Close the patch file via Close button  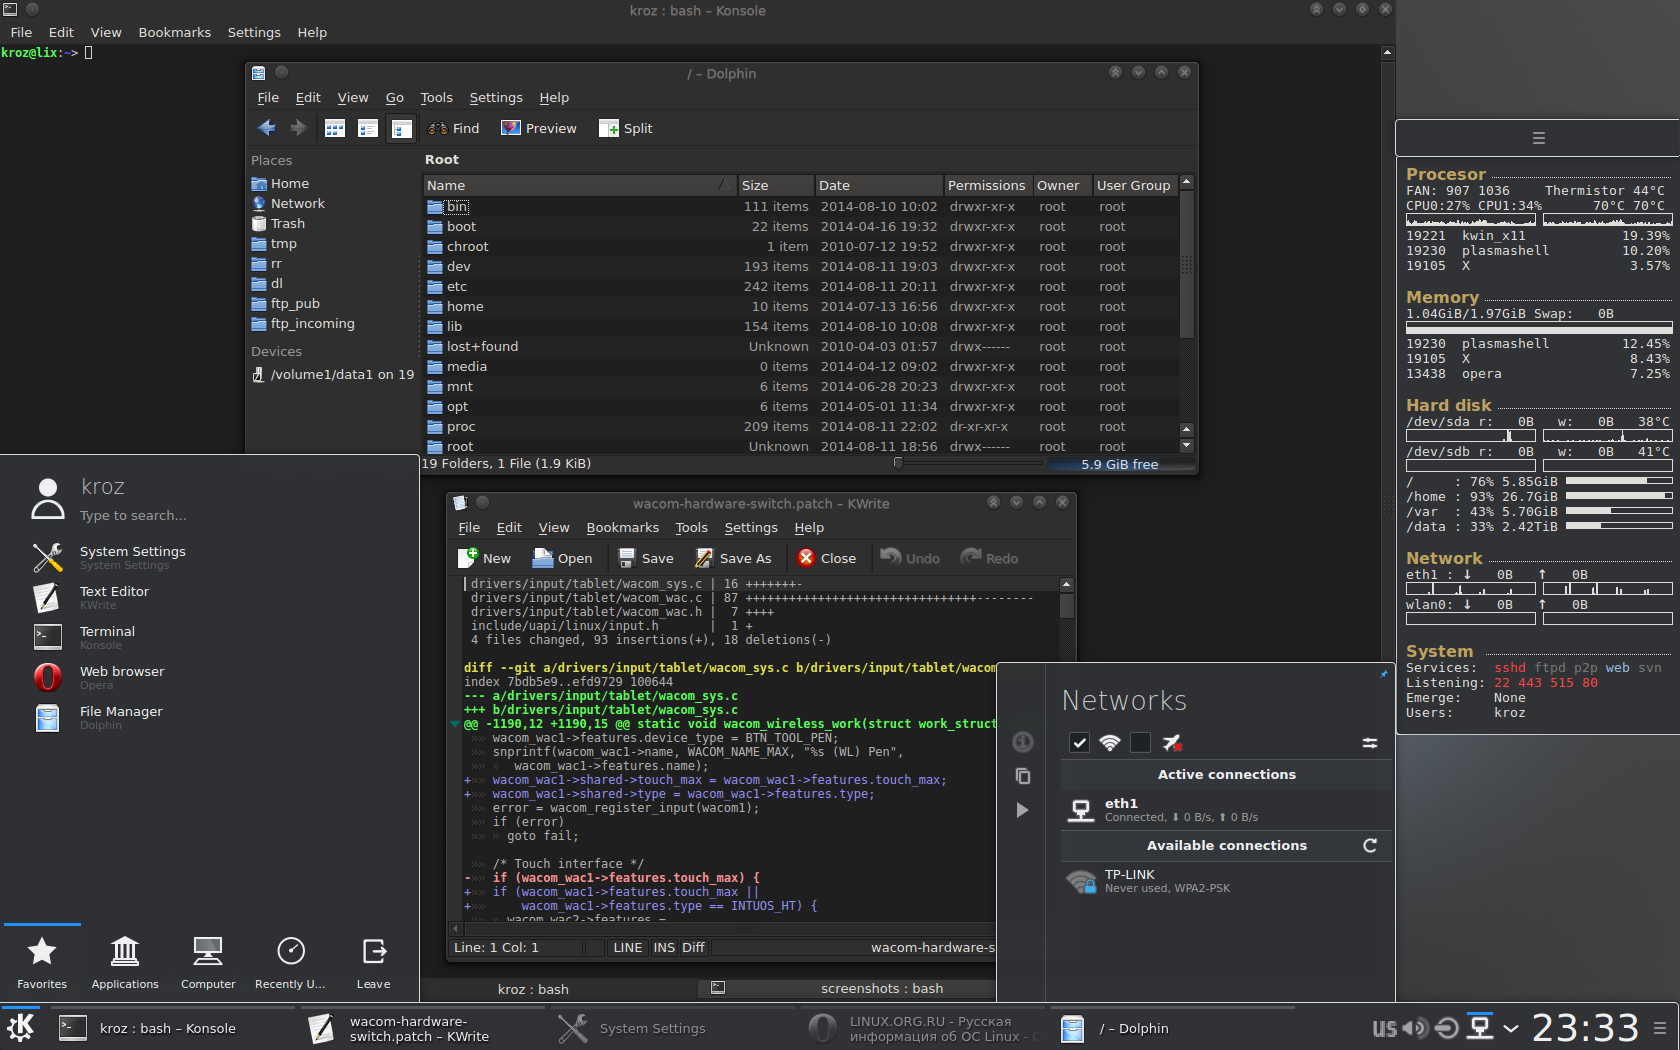point(827,558)
